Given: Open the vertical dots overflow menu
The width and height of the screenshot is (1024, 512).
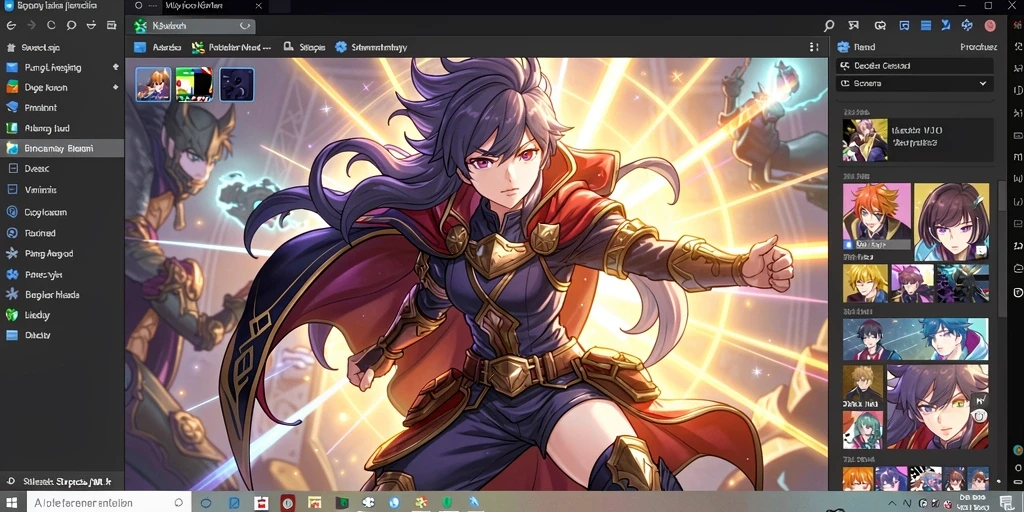Looking at the screenshot, I should (x=814, y=48).
